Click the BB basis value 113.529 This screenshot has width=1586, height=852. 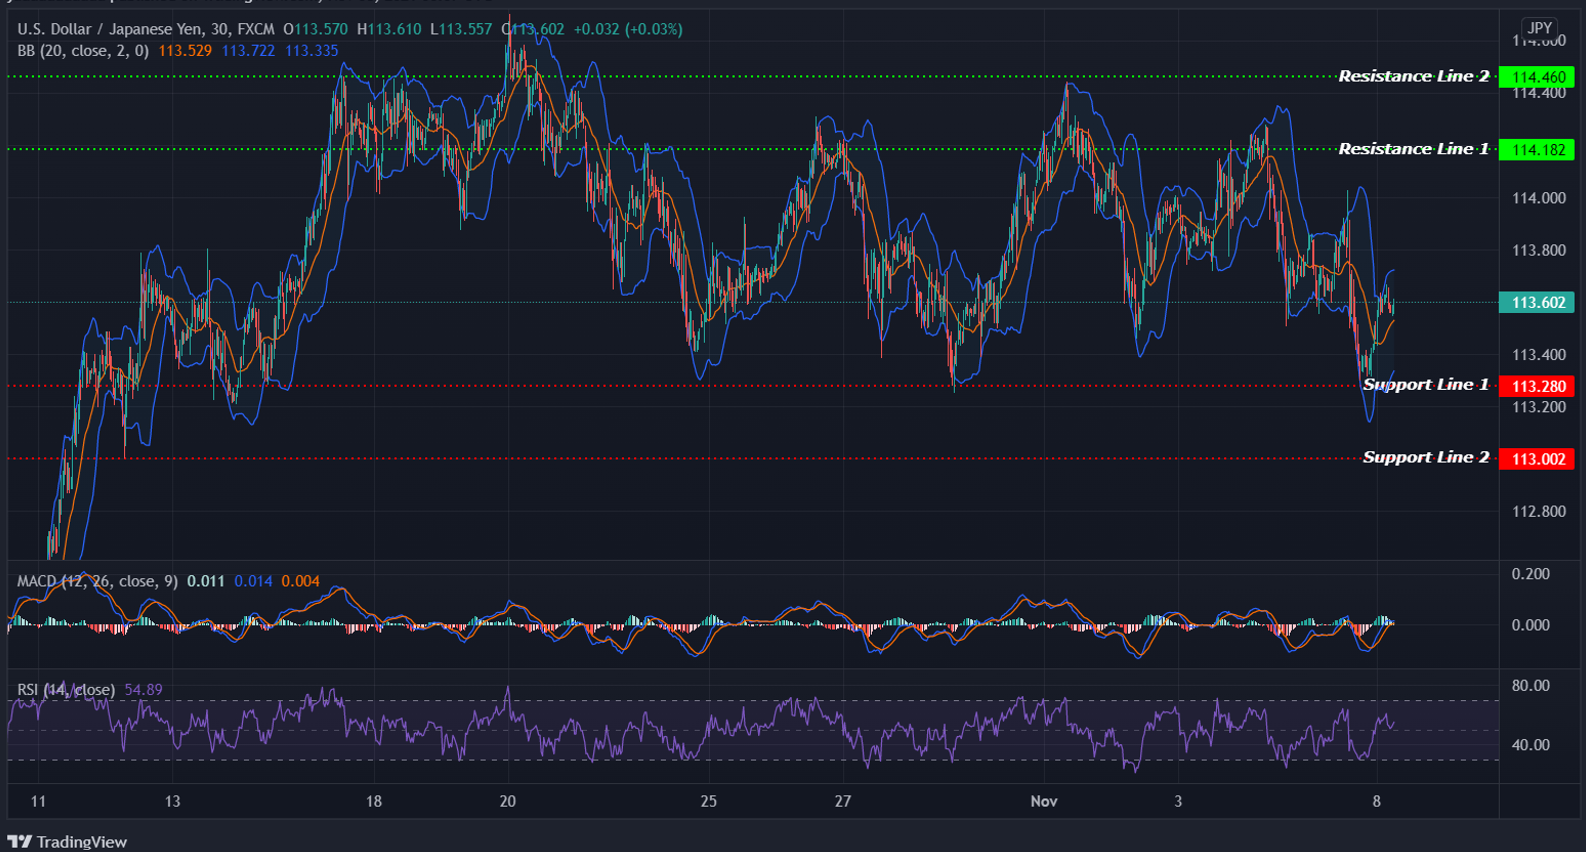click(185, 50)
